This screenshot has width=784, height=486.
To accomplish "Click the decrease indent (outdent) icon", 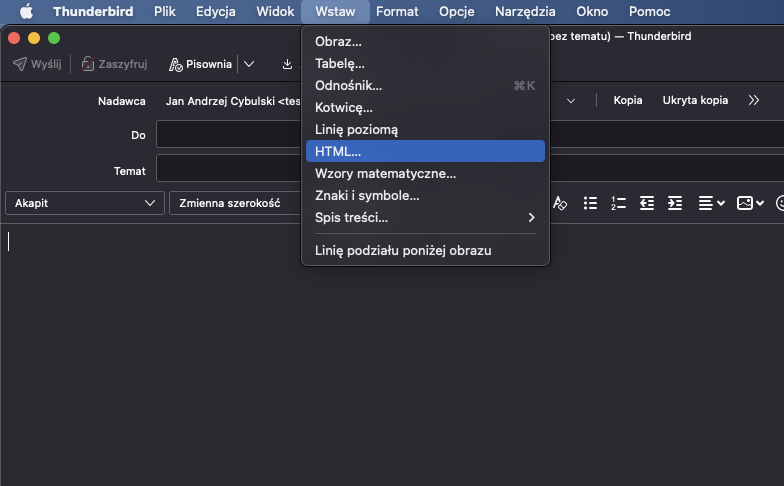I will [x=647, y=203].
